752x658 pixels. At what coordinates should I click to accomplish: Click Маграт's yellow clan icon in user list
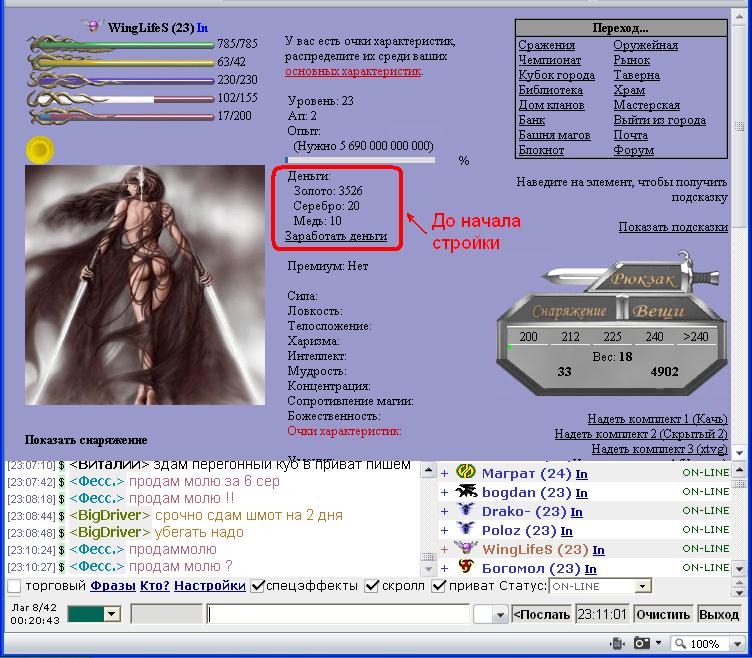click(x=465, y=472)
